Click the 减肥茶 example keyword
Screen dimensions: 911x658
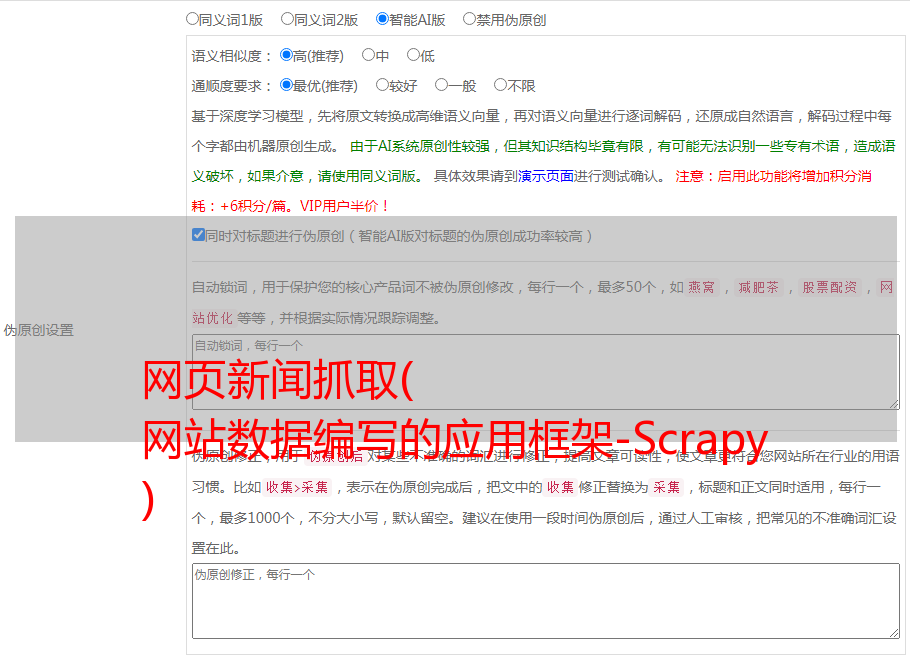(758, 287)
